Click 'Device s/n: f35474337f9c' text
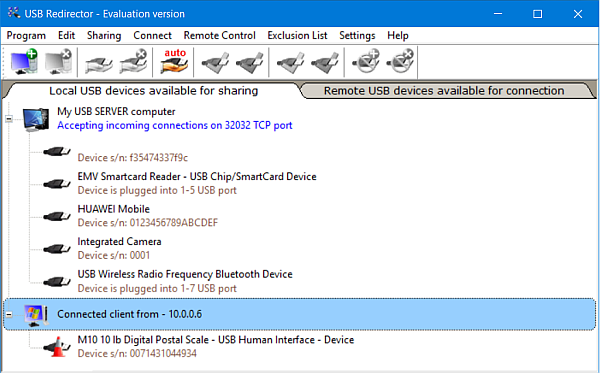This screenshot has height=373, width=600. click(133, 158)
